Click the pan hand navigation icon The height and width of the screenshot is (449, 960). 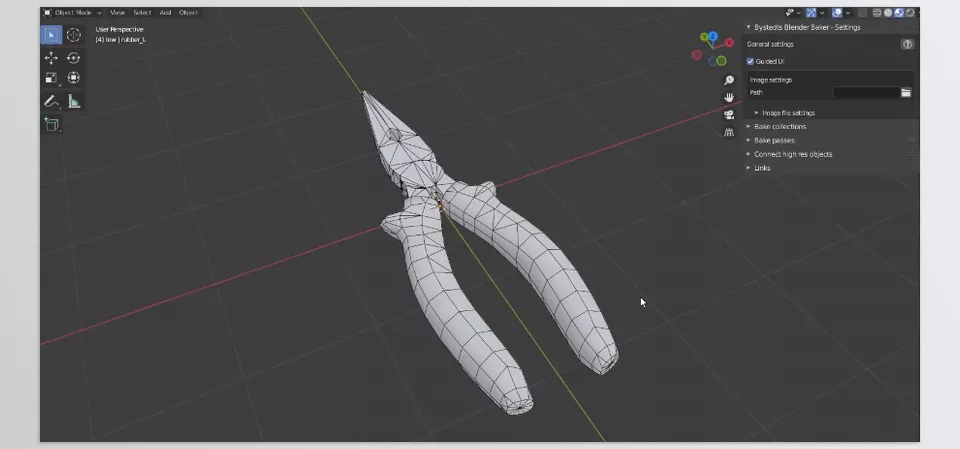pyautogui.click(x=729, y=97)
